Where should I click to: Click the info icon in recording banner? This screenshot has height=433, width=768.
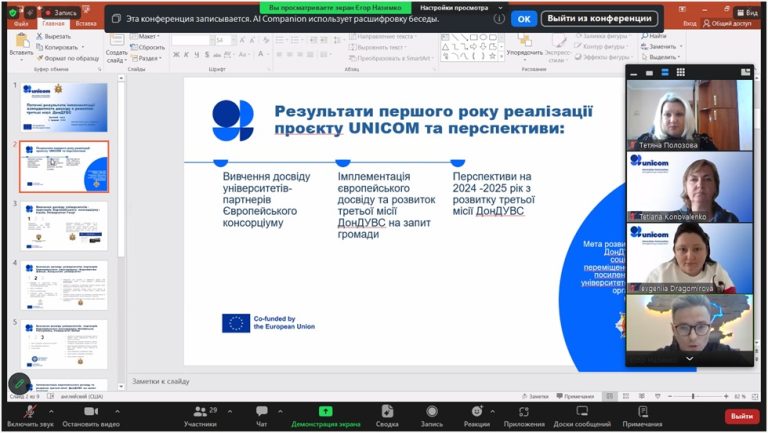[499, 19]
